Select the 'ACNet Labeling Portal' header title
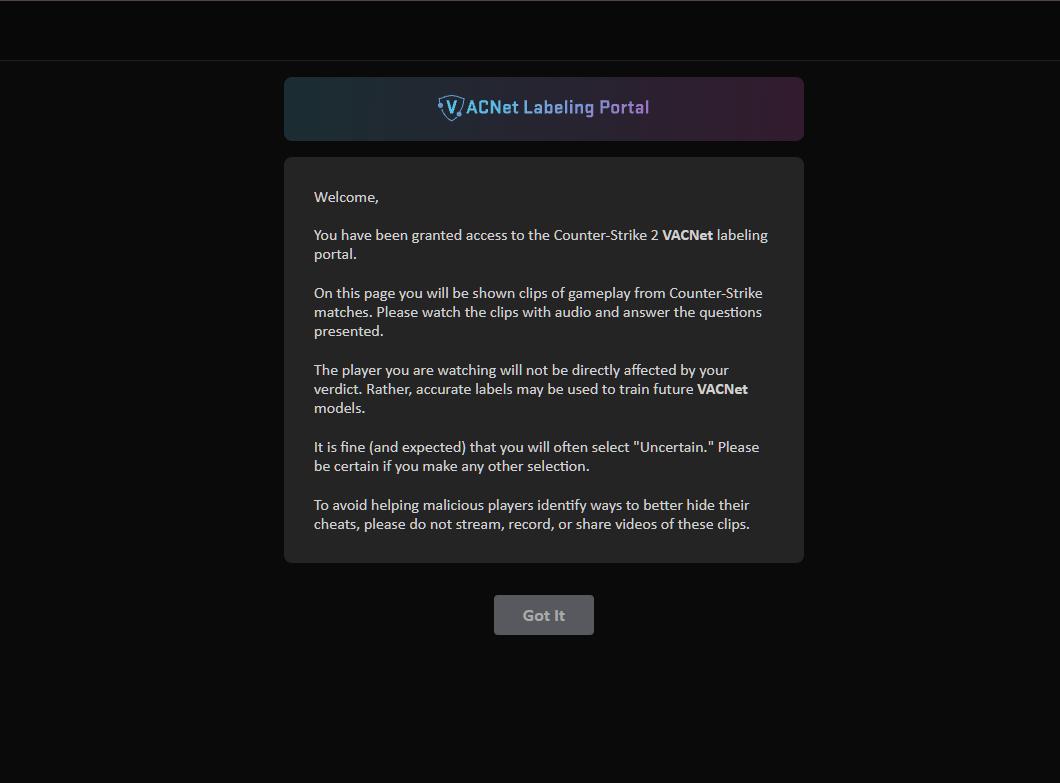This screenshot has height=783, width=1060. [x=558, y=108]
